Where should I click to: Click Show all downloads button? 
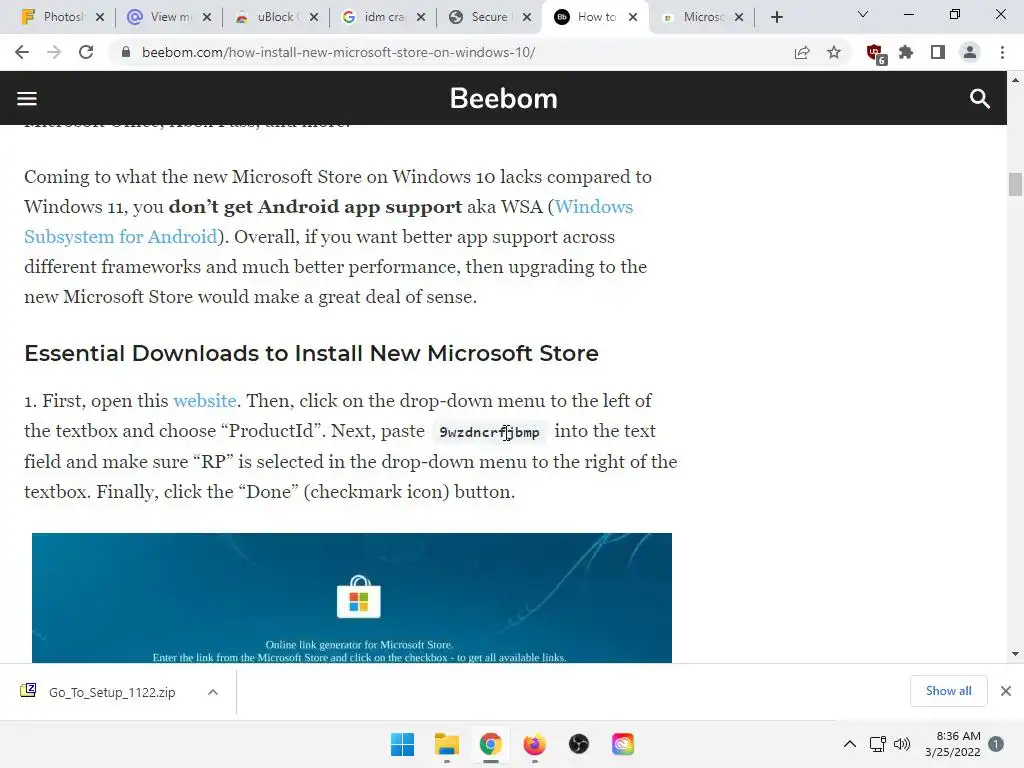(x=948, y=691)
